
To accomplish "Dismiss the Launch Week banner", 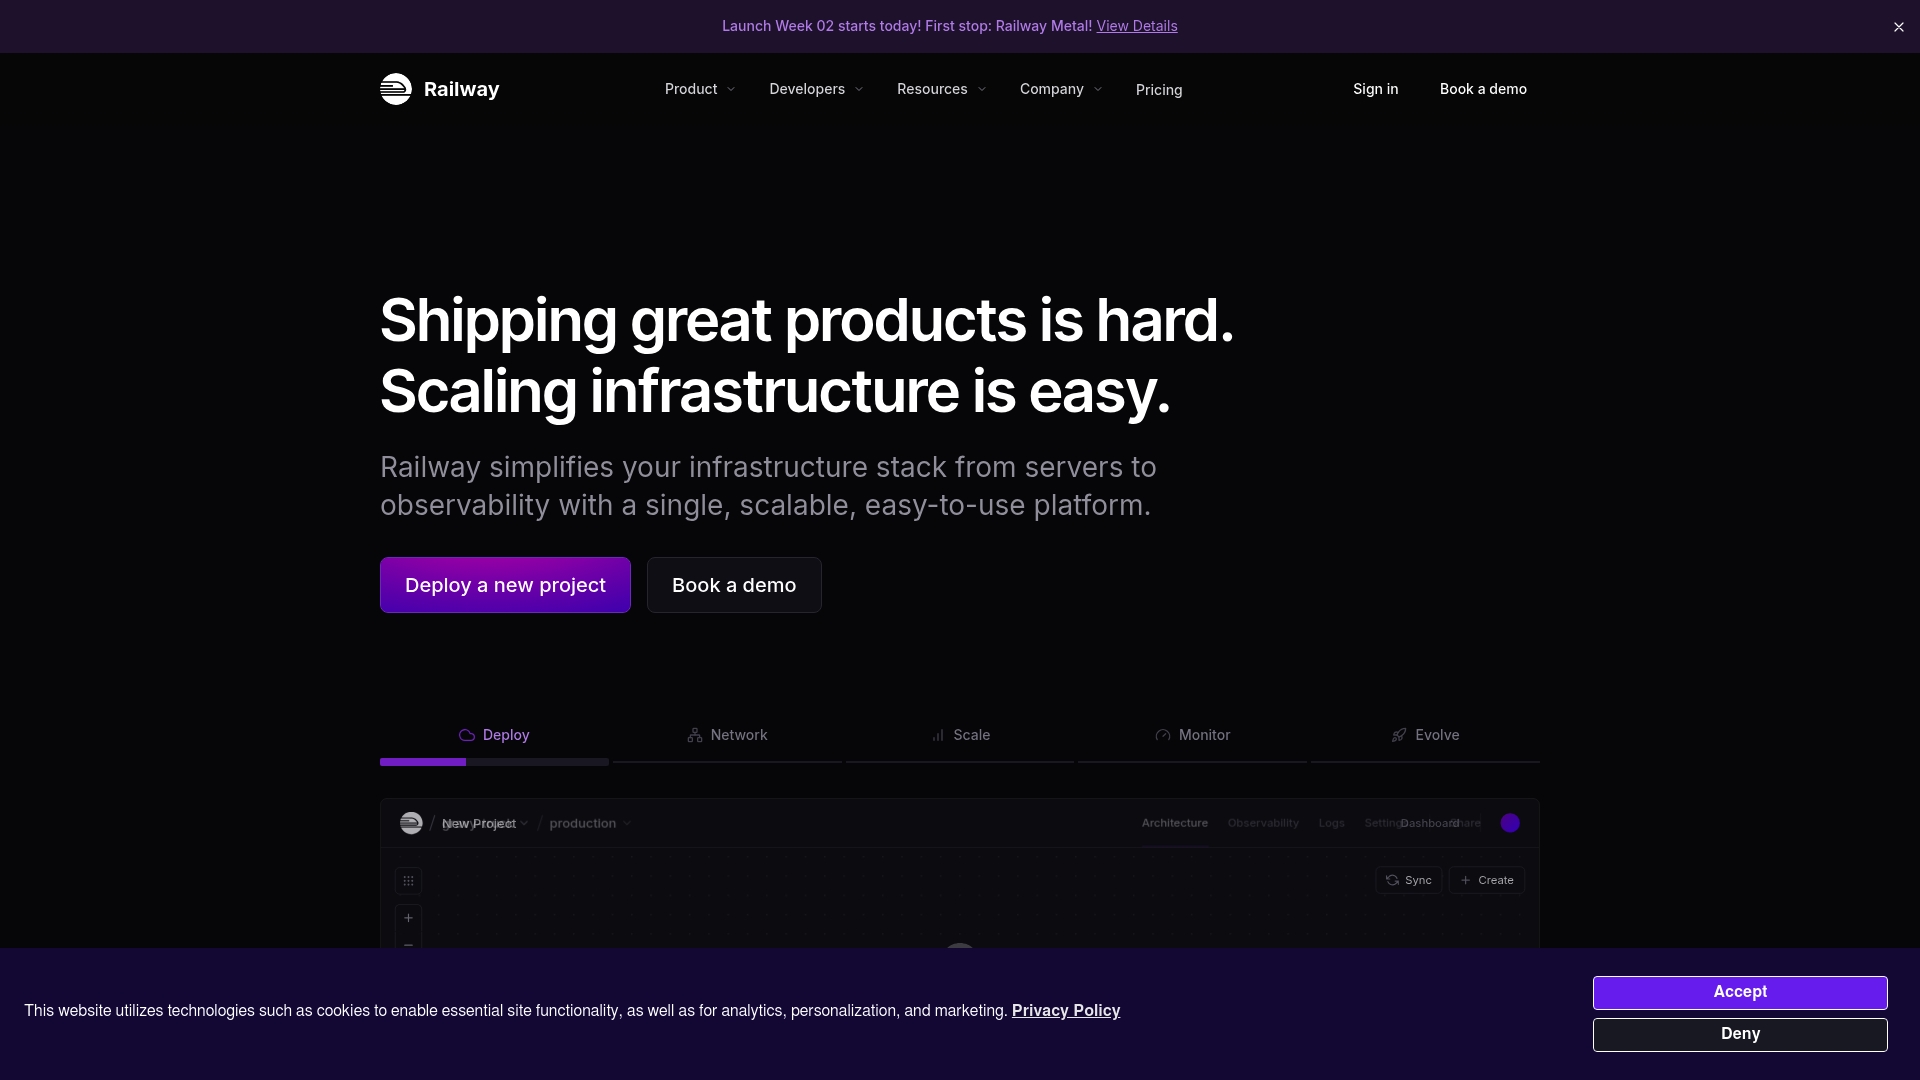I will point(1897,27).
